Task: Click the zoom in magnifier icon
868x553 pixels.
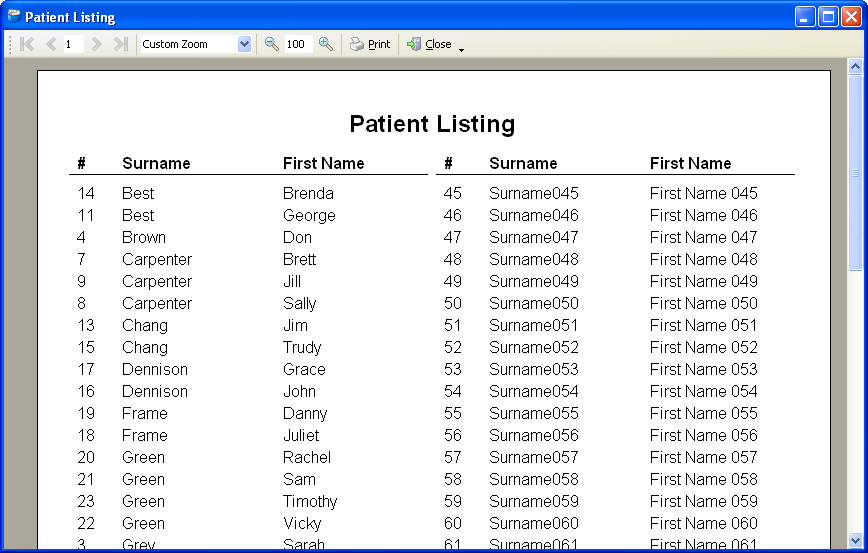Action: (326, 44)
